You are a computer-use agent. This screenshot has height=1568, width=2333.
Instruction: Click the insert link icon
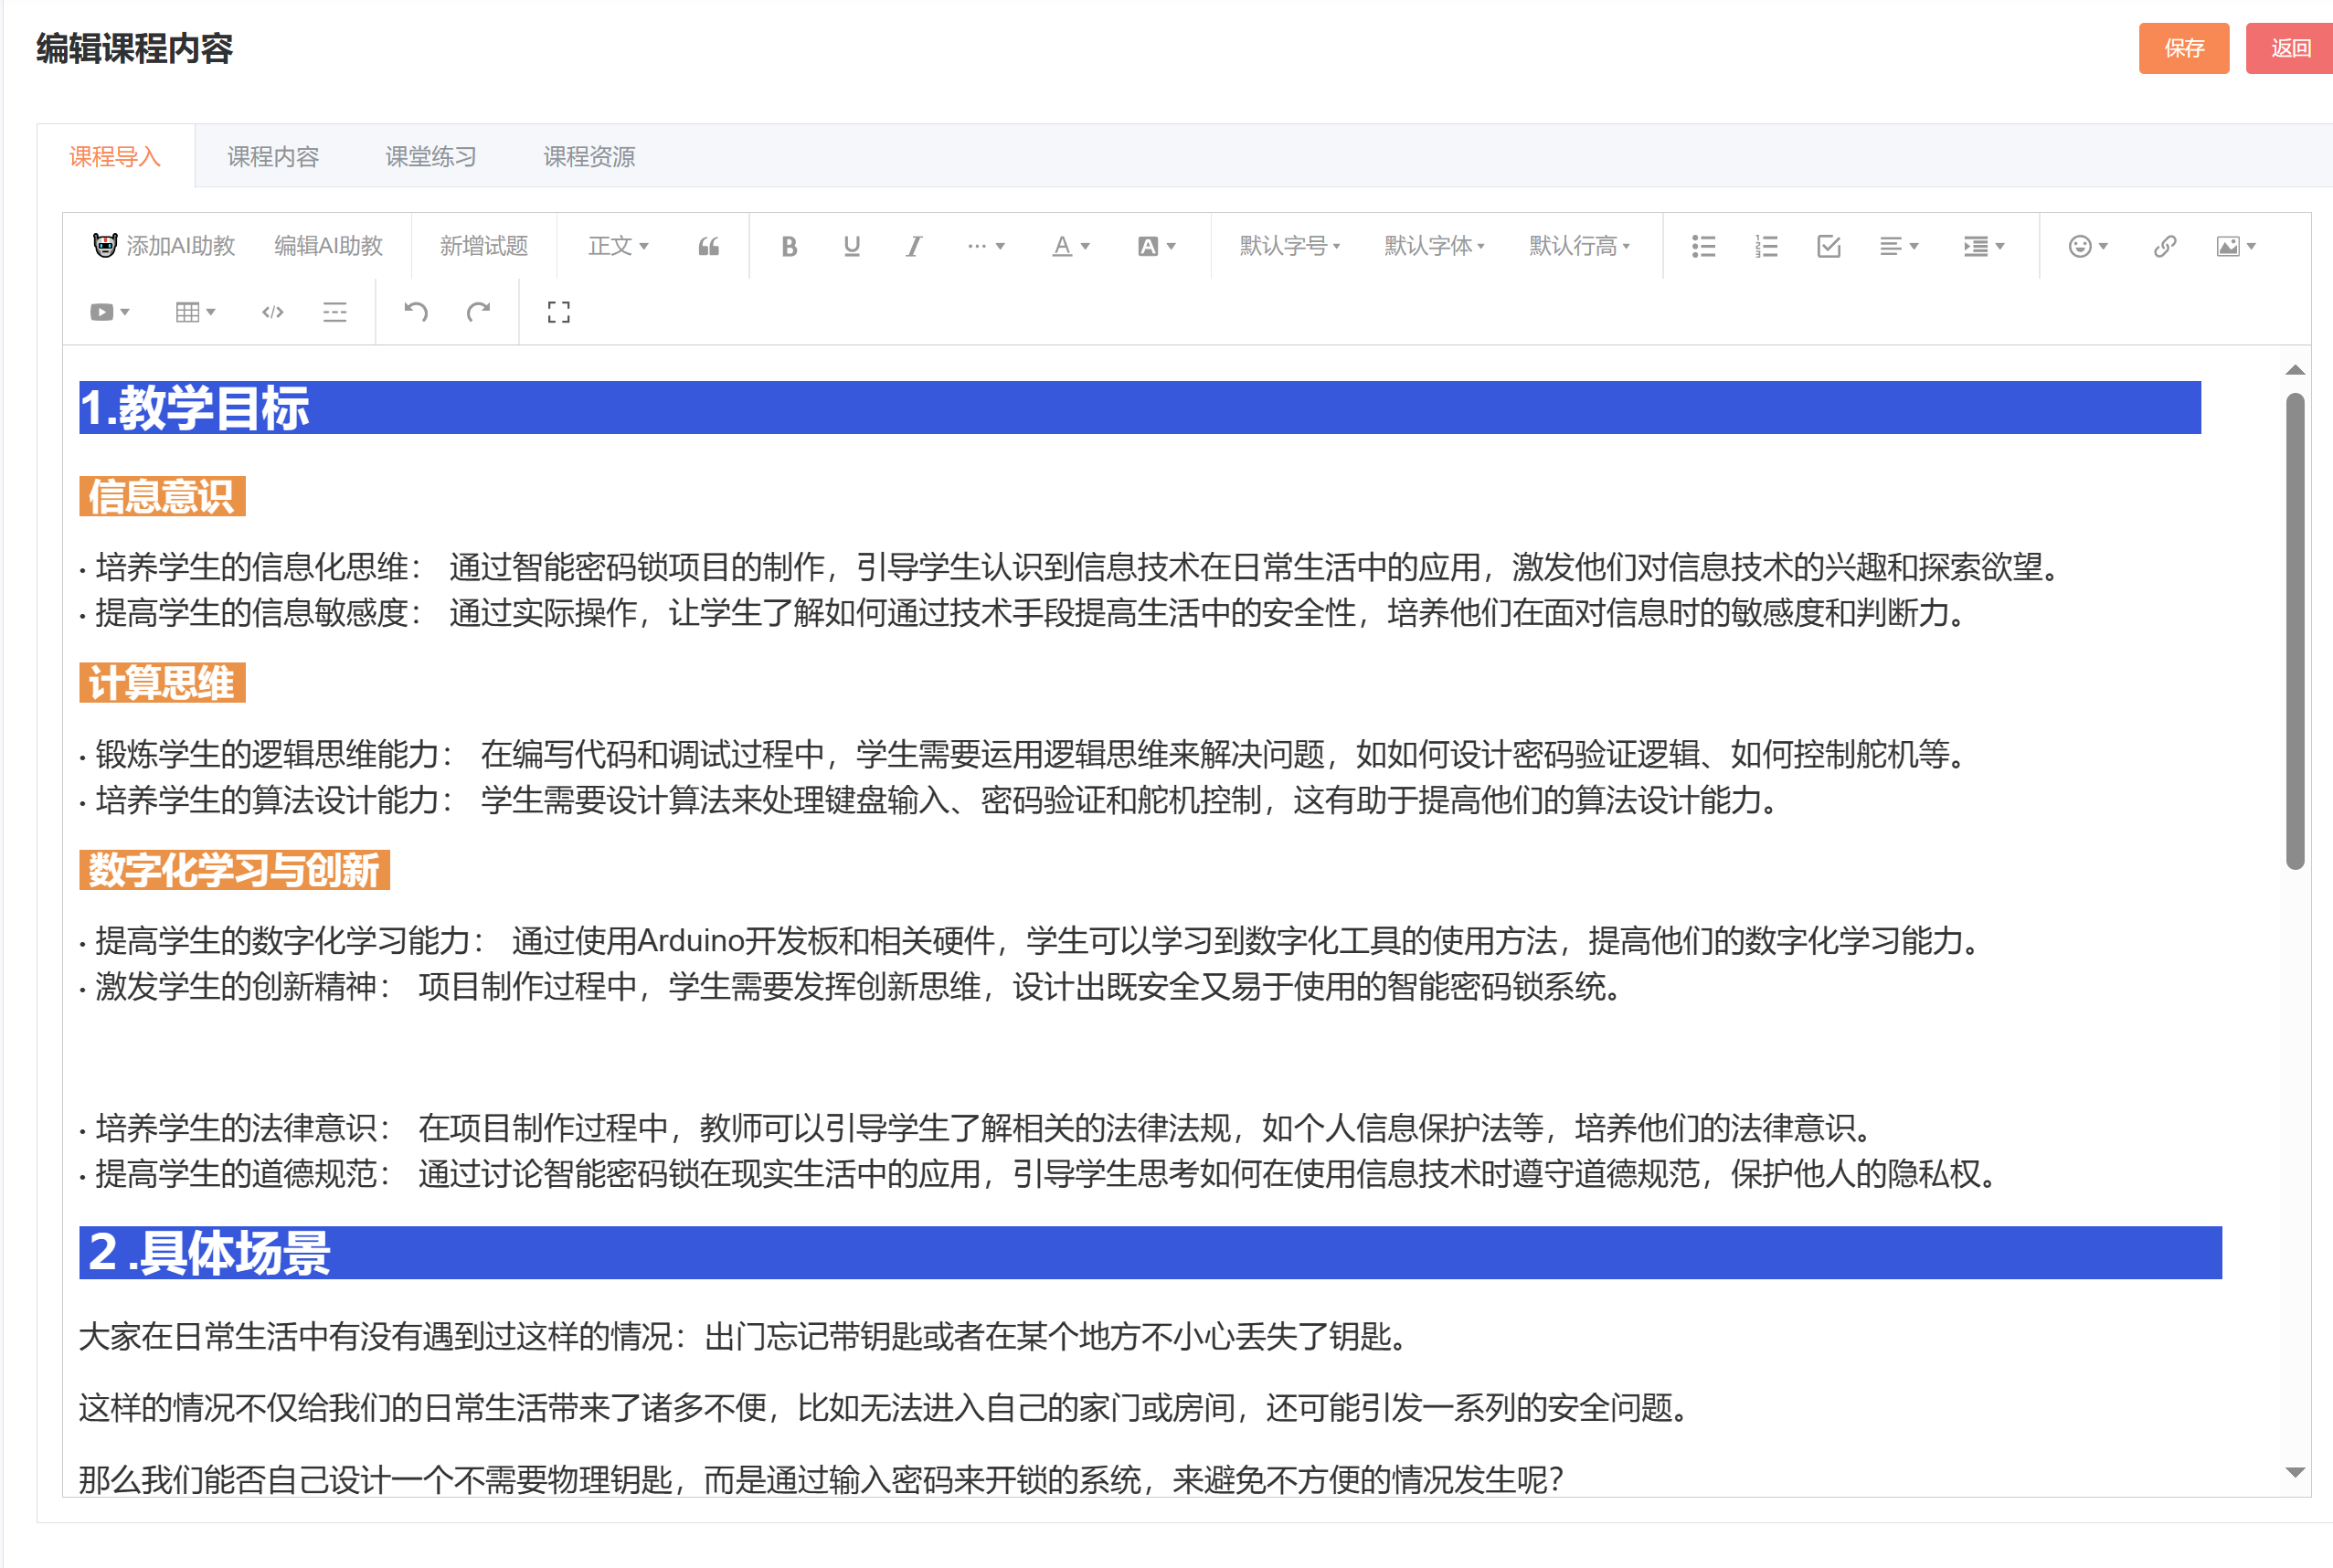coord(2164,246)
